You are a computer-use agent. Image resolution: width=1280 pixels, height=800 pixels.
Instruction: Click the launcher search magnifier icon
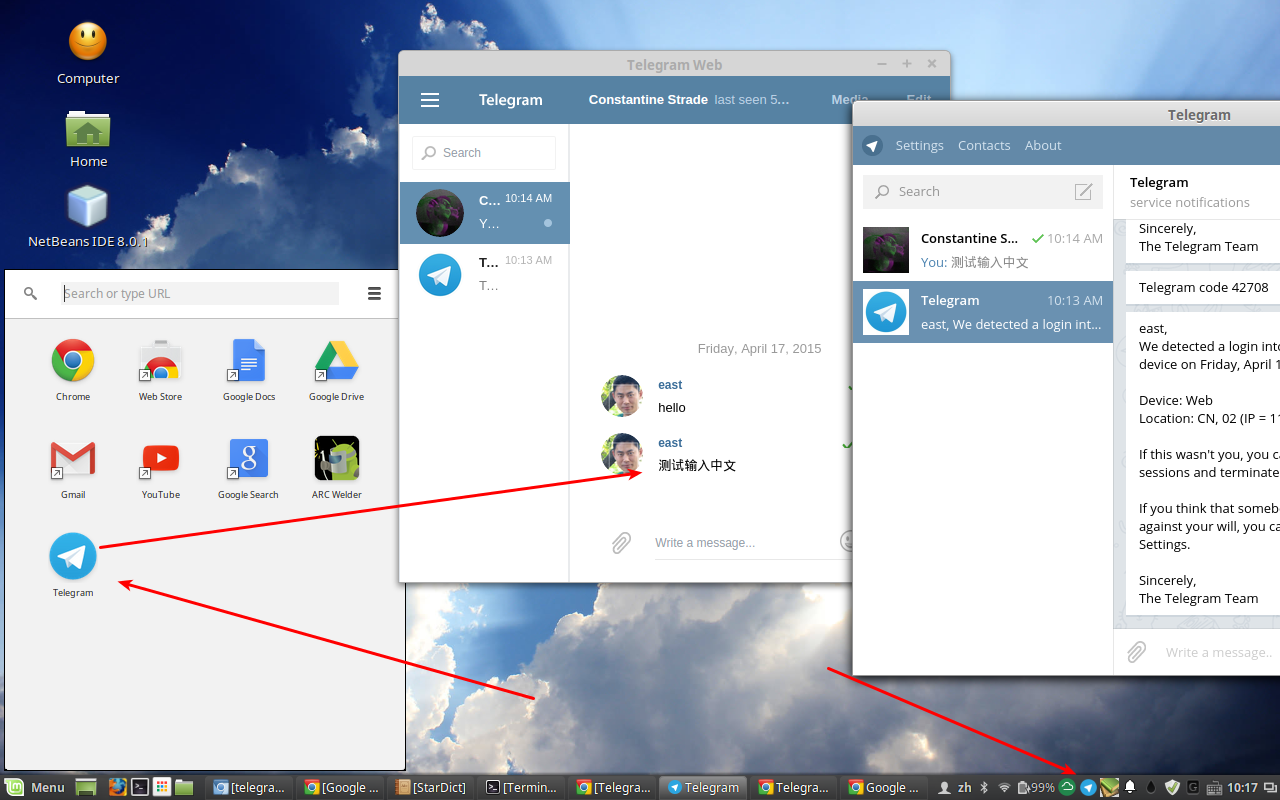click(x=31, y=293)
